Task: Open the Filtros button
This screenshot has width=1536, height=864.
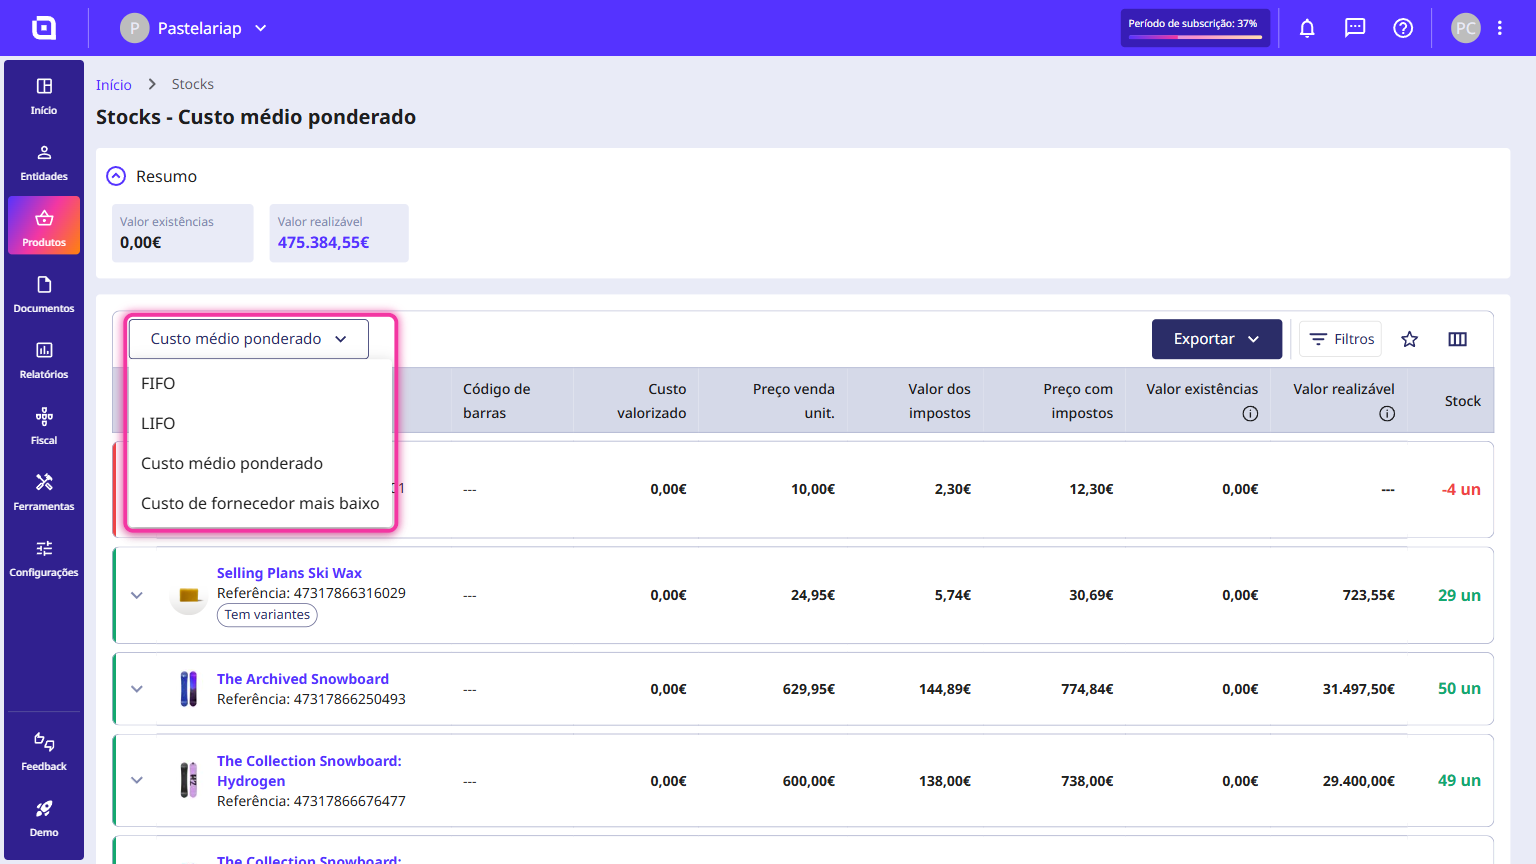Action: (1340, 339)
